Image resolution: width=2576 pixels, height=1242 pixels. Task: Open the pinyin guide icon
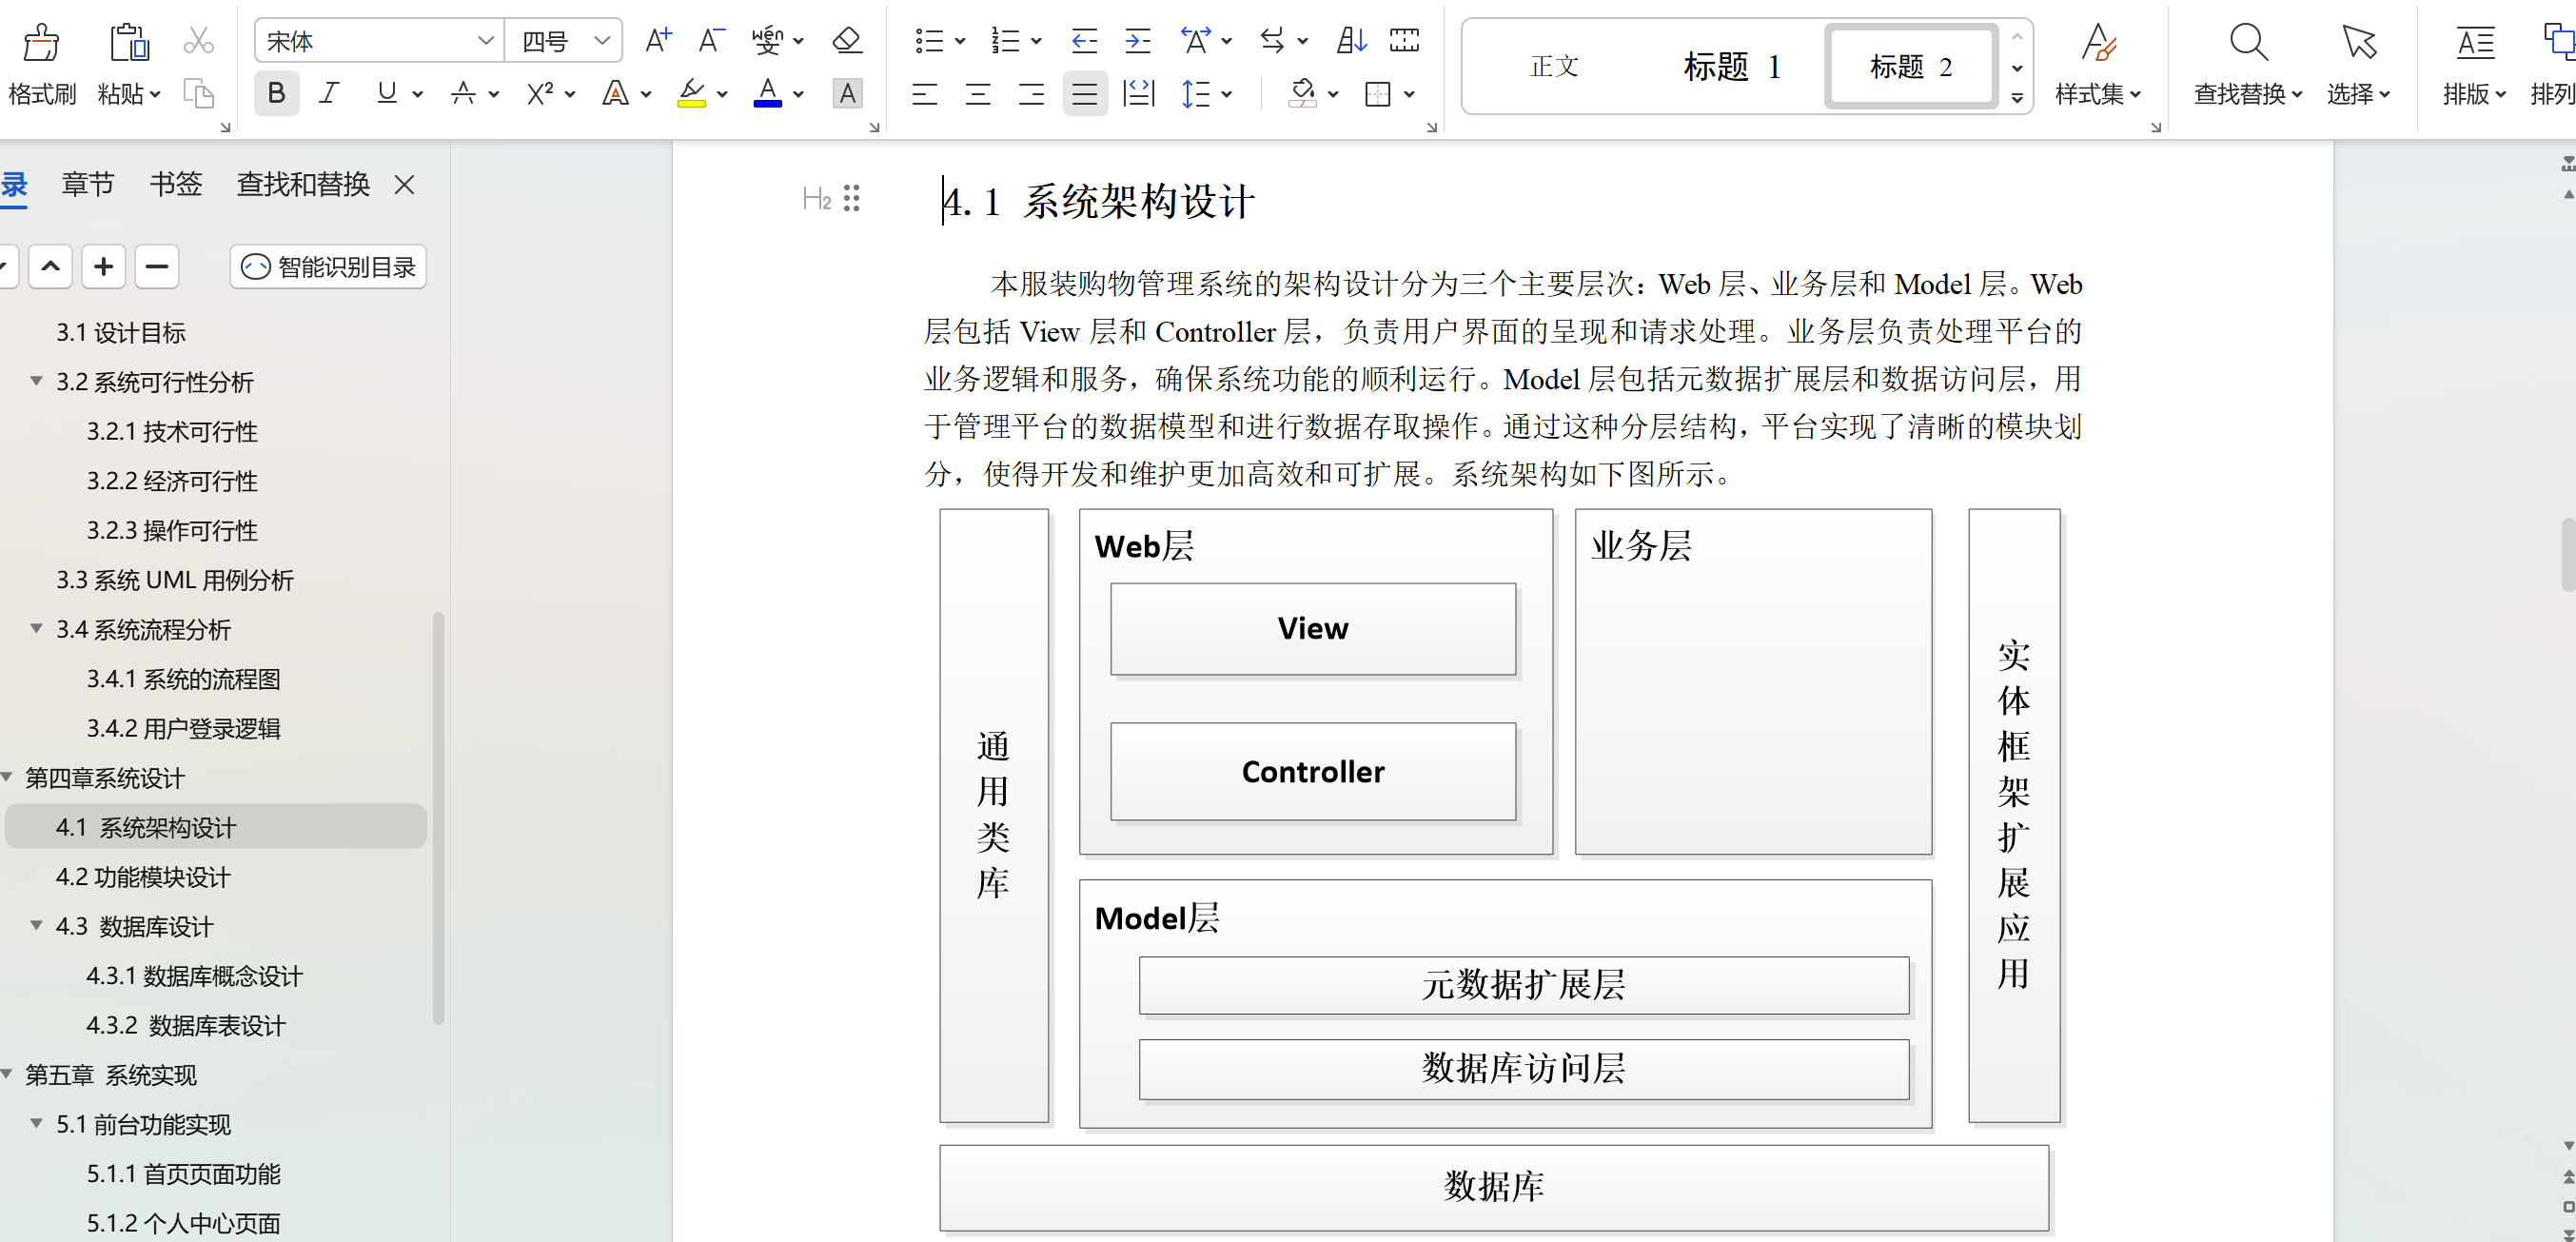pos(768,40)
